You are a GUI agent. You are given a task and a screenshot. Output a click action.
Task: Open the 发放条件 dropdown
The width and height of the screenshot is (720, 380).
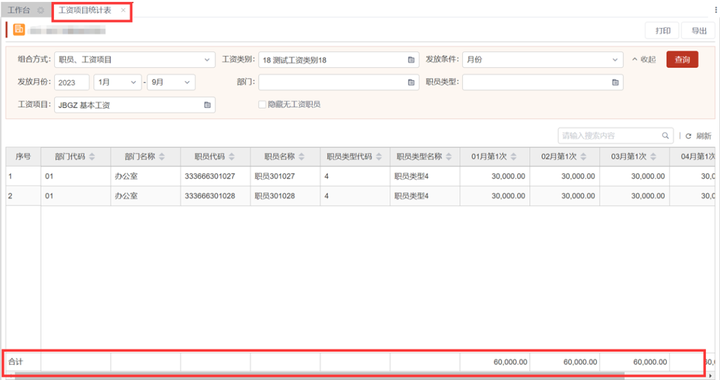click(543, 60)
